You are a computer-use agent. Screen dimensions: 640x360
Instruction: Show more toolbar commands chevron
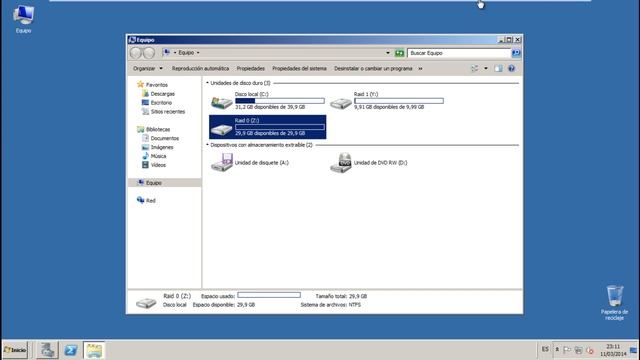420,69
